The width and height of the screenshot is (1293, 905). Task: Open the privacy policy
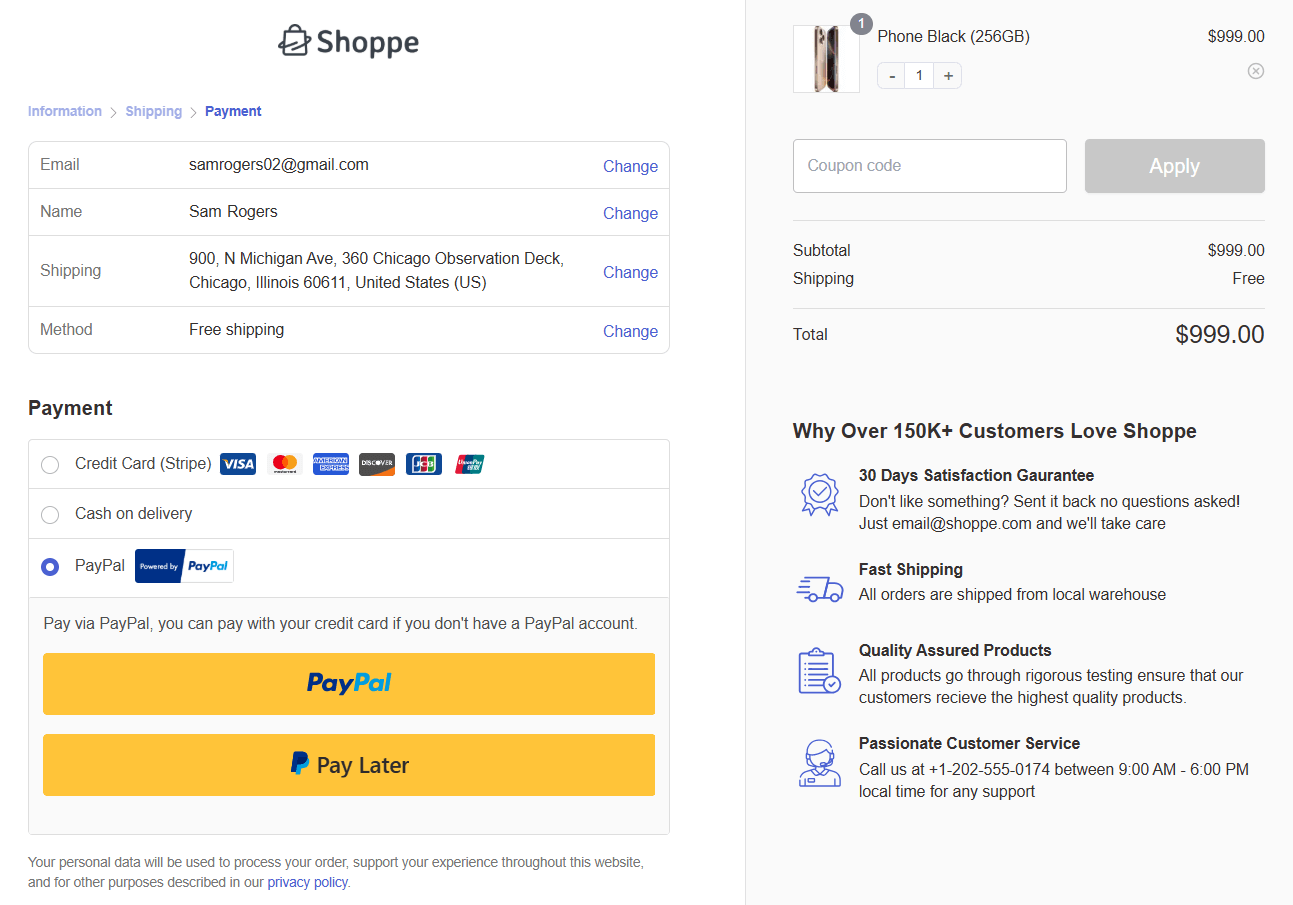307,881
